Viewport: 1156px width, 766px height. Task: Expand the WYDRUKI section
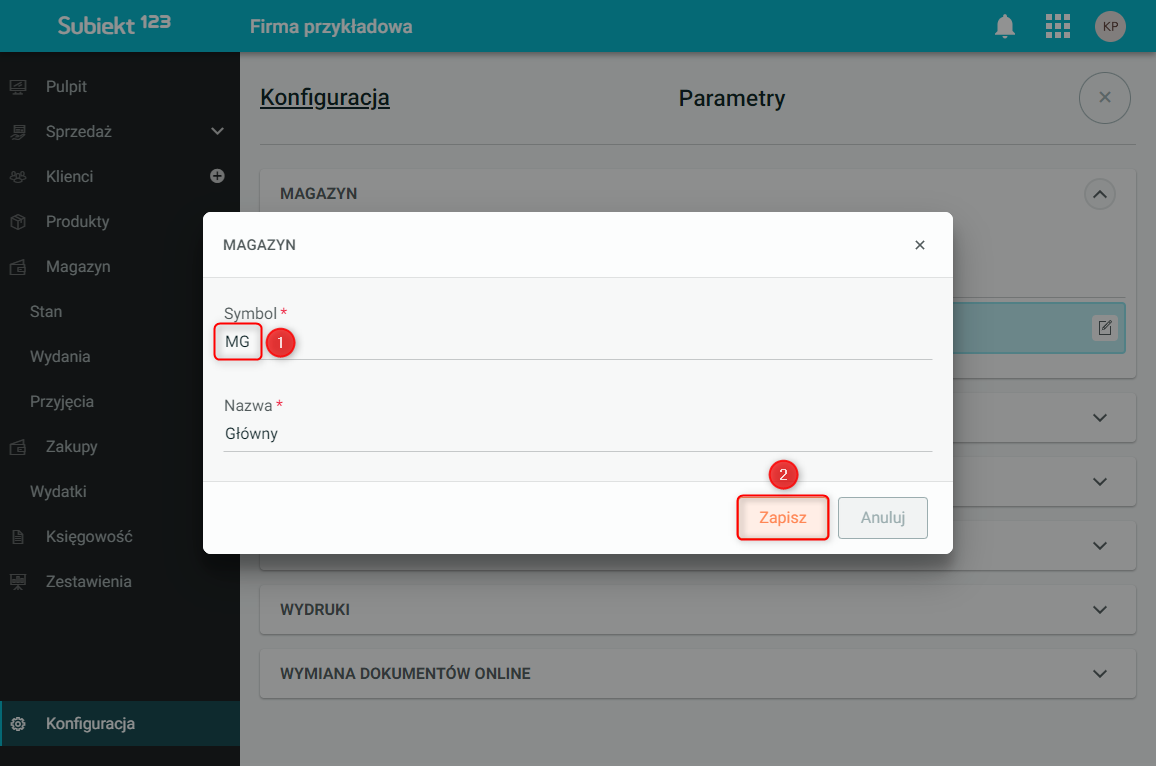697,610
